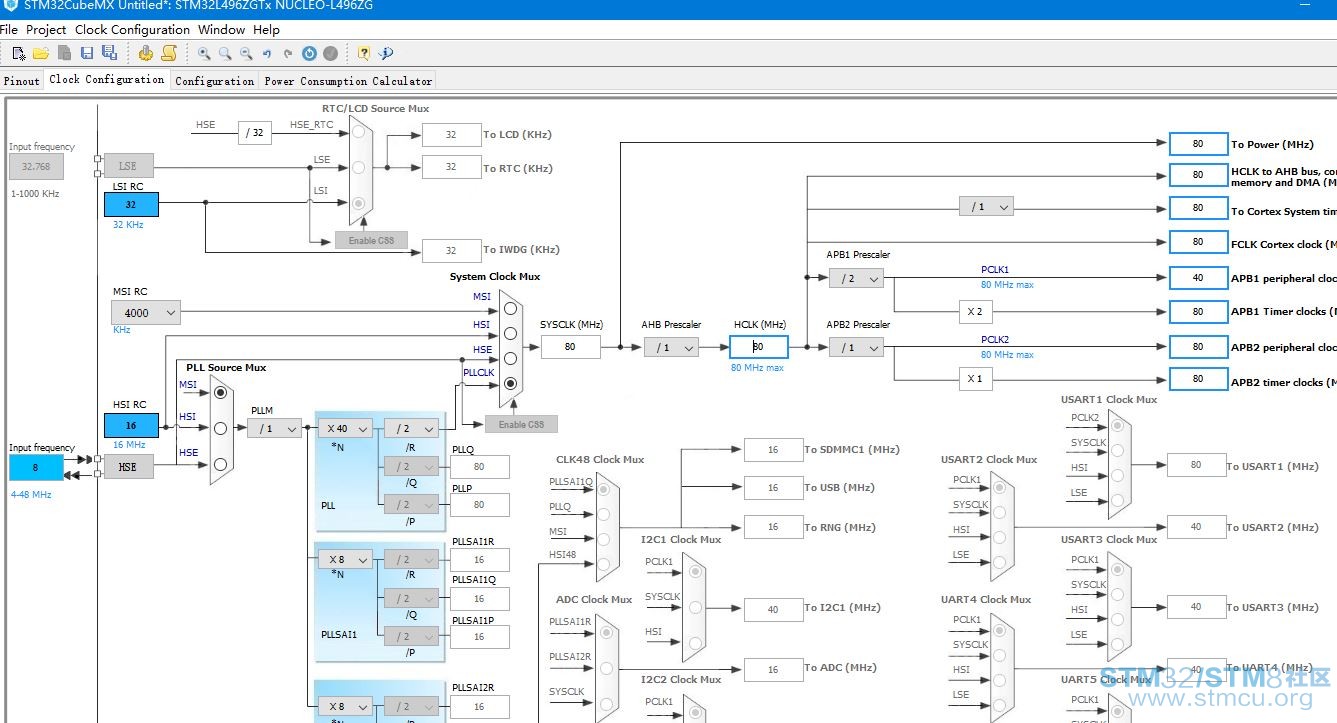The width and height of the screenshot is (1337, 723).
Task: Click the SYSCLK (MHz) value field
Action: pyautogui.click(x=571, y=347)
